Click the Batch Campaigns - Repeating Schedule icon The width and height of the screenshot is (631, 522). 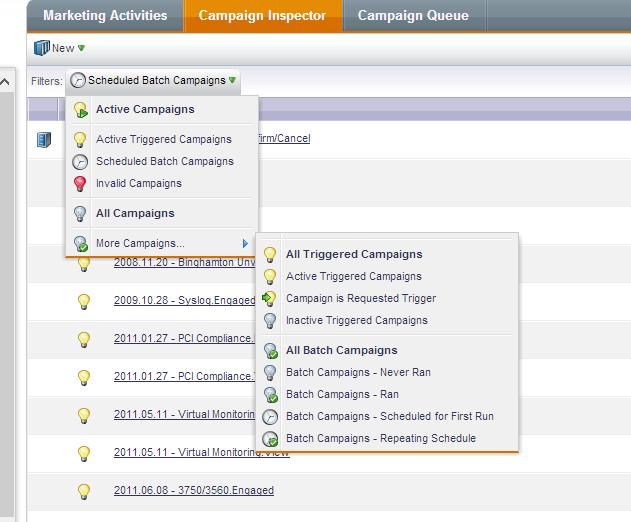coord(269,439)
